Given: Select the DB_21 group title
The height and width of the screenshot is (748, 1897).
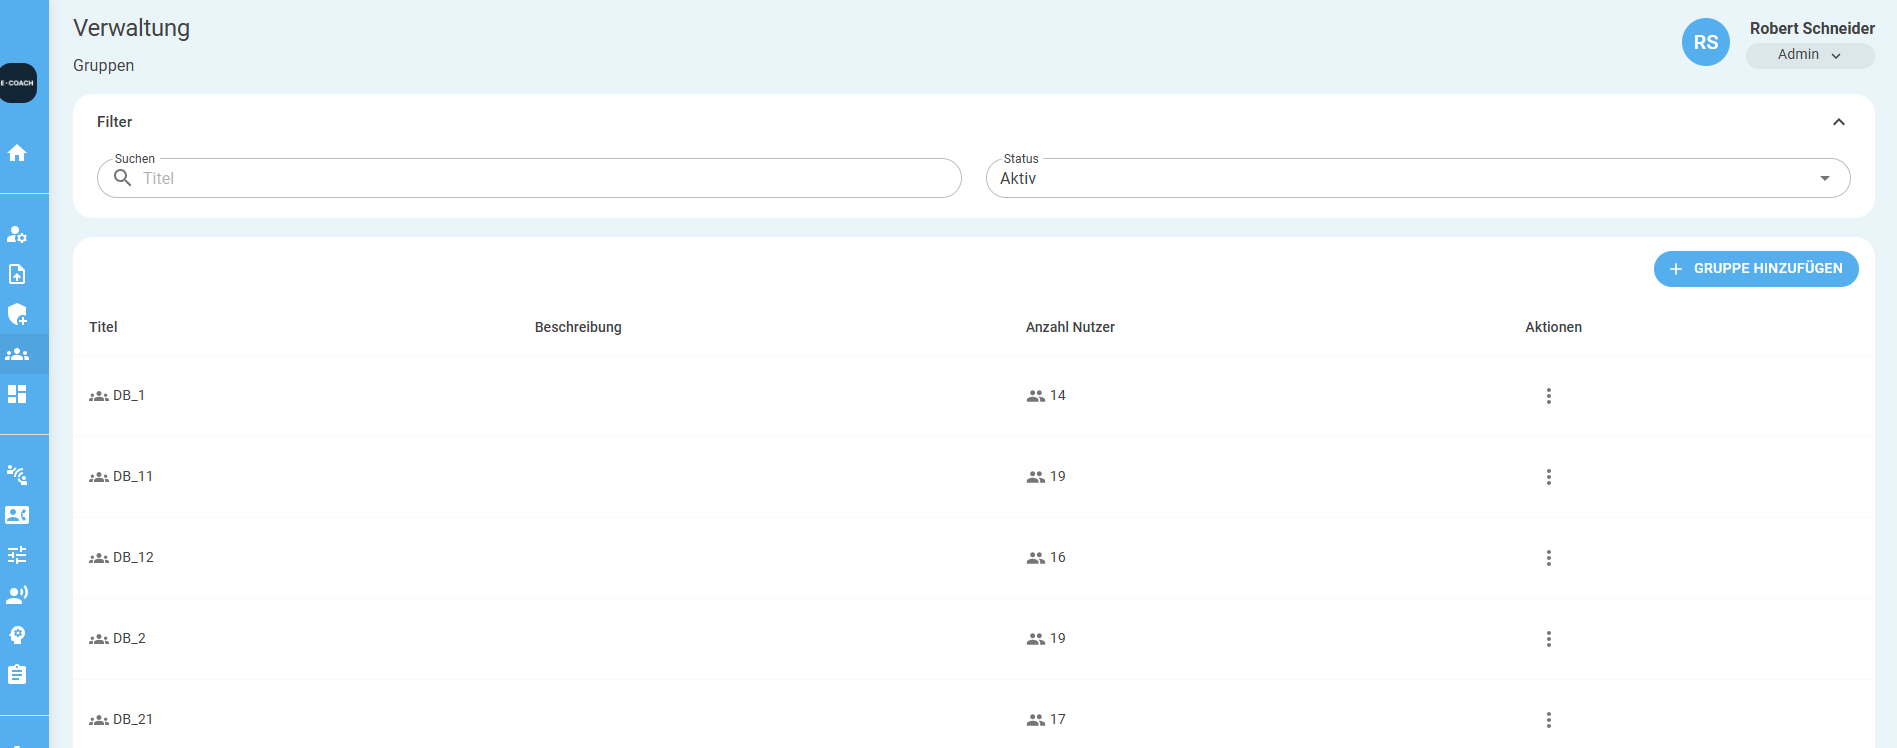Looking at the screenshot, I should (133, 719).
